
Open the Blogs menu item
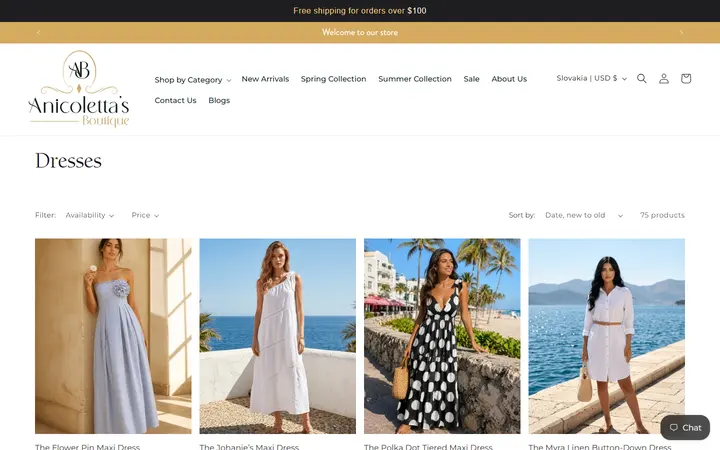pos(219,100)
